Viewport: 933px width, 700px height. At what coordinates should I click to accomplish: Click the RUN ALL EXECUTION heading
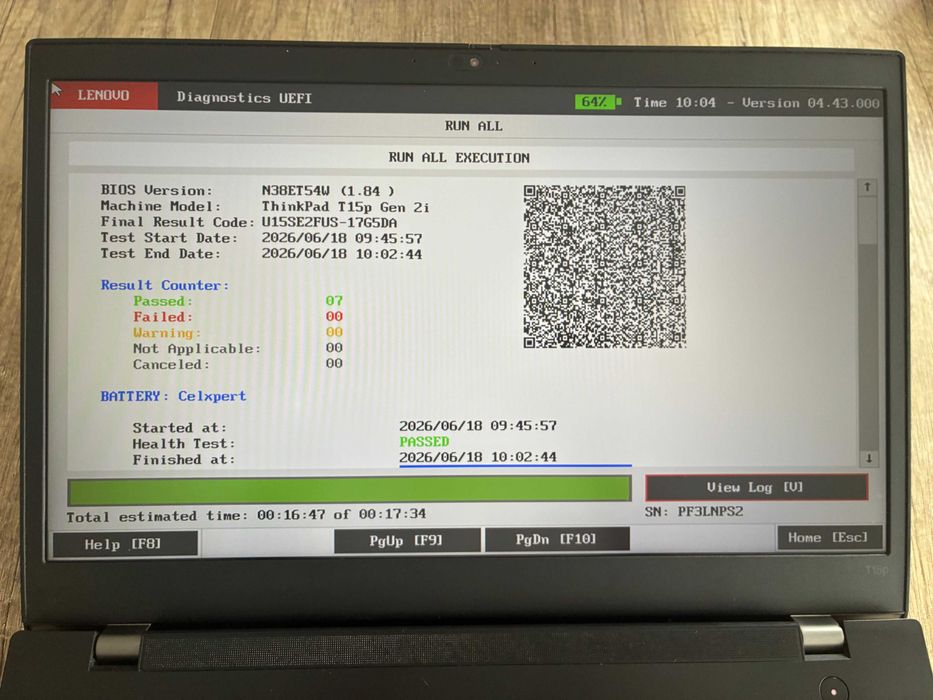click(459, 158)
